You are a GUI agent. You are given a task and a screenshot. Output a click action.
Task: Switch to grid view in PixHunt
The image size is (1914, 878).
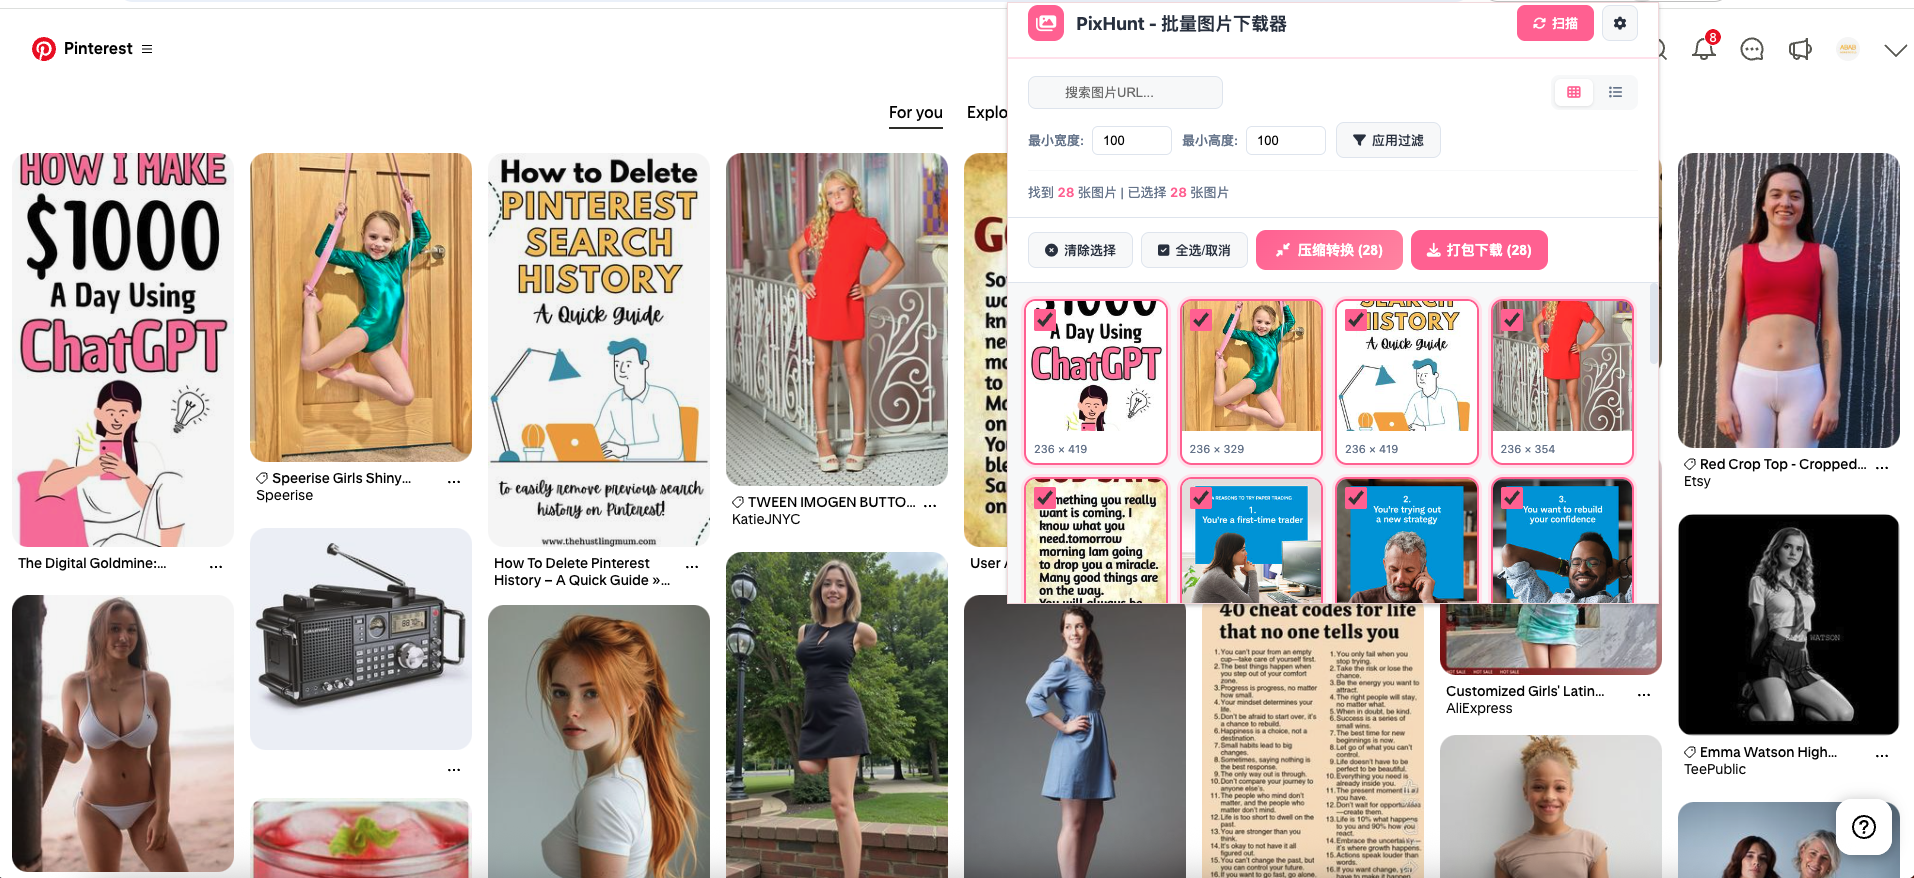1573,92
